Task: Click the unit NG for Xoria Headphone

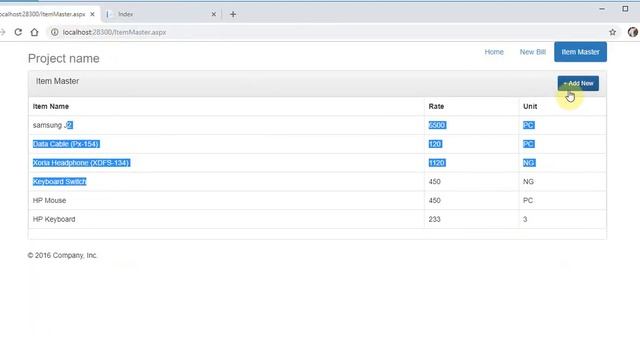Action: (529, 162)
